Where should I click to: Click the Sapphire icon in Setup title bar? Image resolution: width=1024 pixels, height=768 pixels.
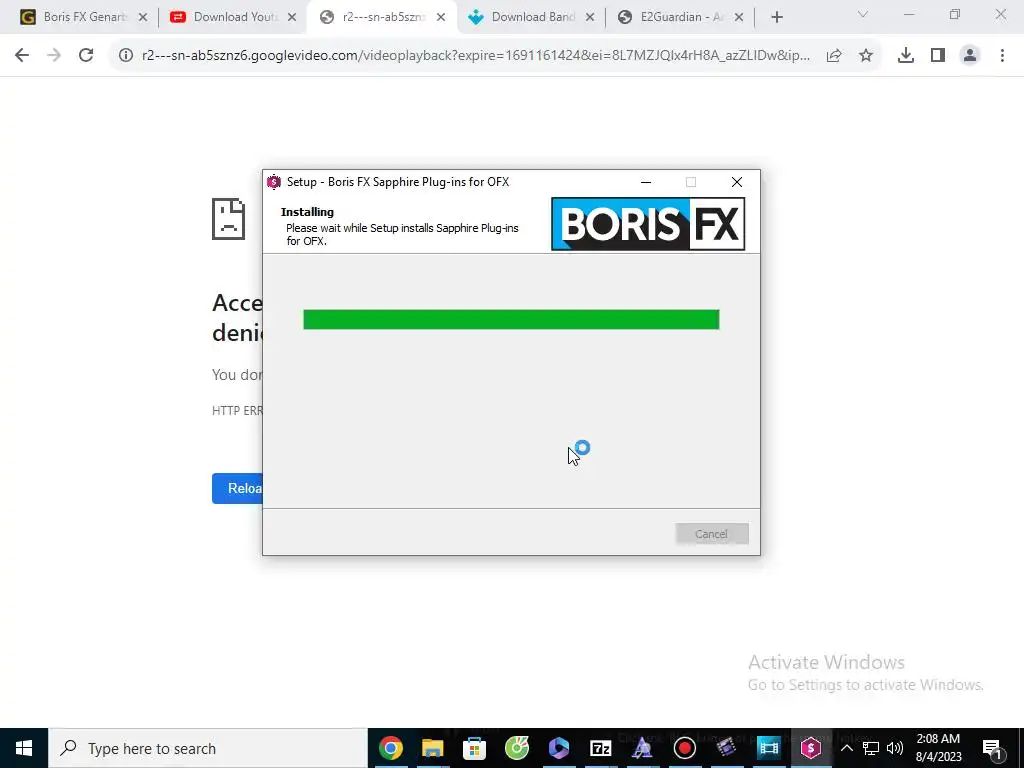tap(274, 182)
